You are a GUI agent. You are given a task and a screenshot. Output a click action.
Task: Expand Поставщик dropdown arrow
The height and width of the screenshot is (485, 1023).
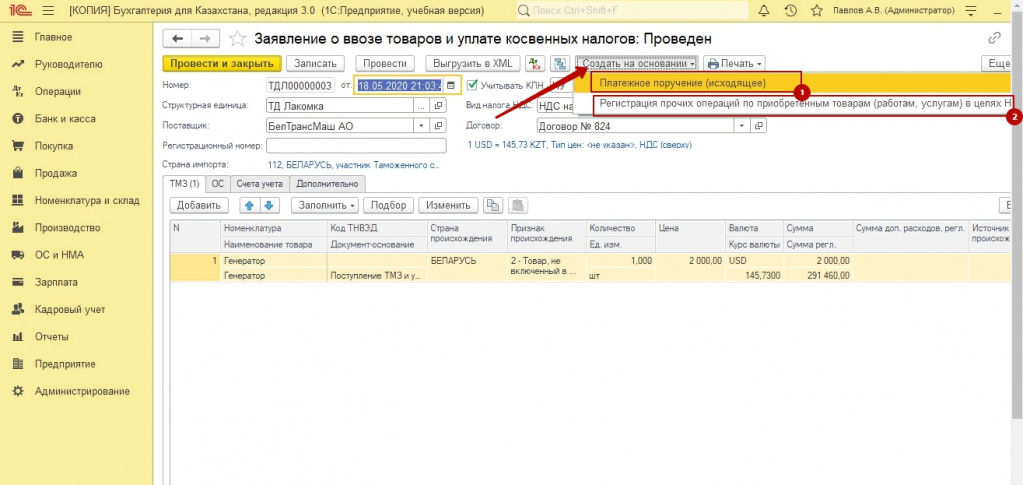(421, 126)
